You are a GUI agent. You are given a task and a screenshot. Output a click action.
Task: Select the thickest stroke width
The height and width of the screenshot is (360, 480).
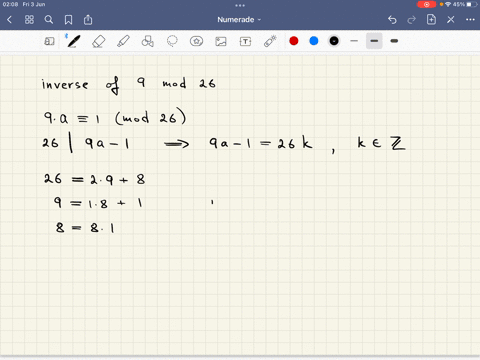[x=394, y=41]
